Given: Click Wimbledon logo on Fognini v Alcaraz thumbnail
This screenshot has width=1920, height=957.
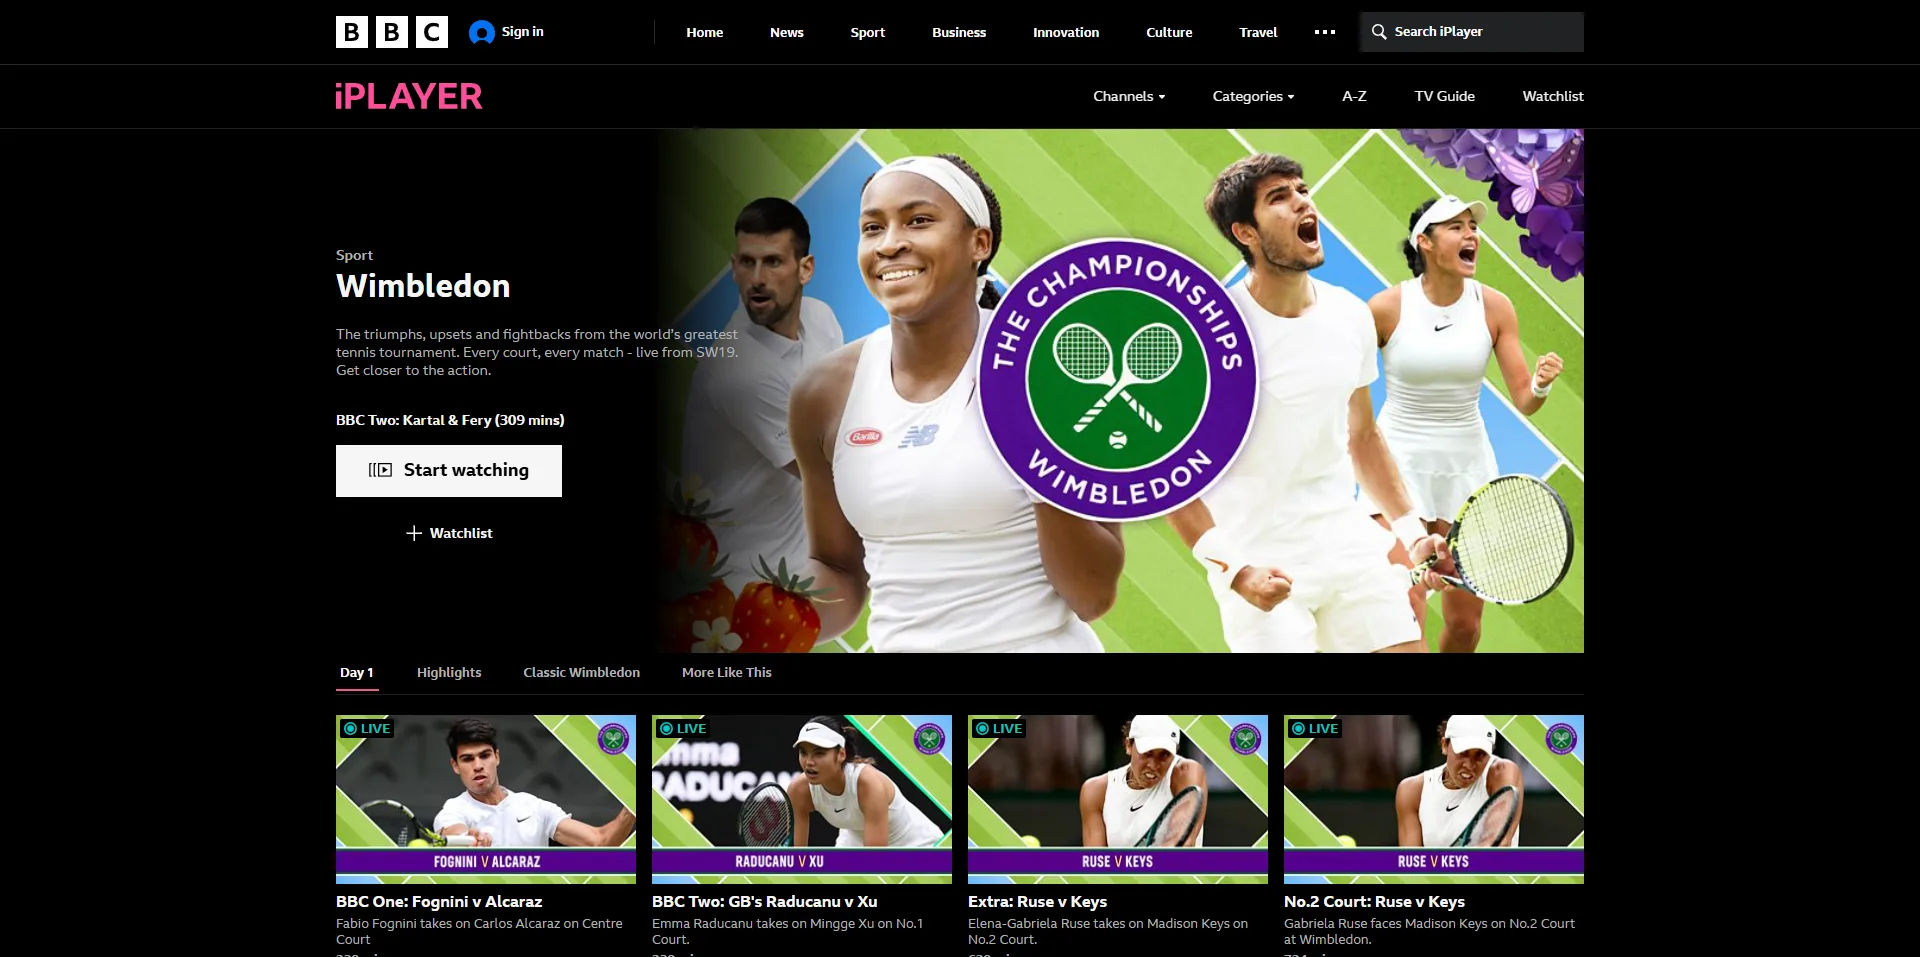Looking at the screenshot, I should (x=613, y=739).
